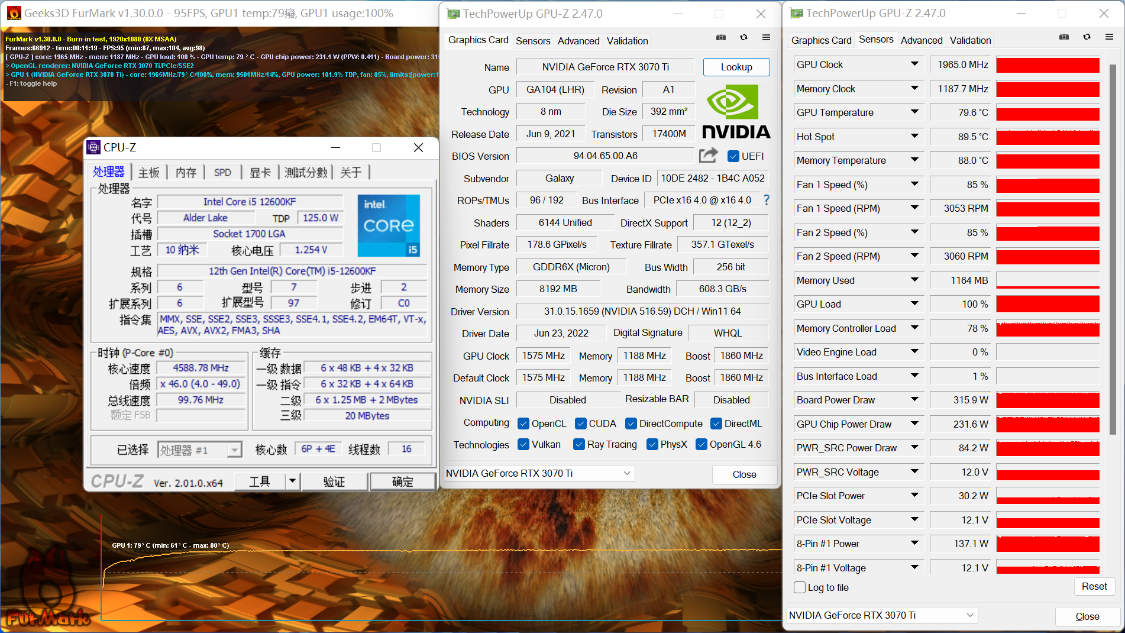Click the refresh icon in Sensors GPU-Z window
1125x633 pixels.
pos(1086,37)
